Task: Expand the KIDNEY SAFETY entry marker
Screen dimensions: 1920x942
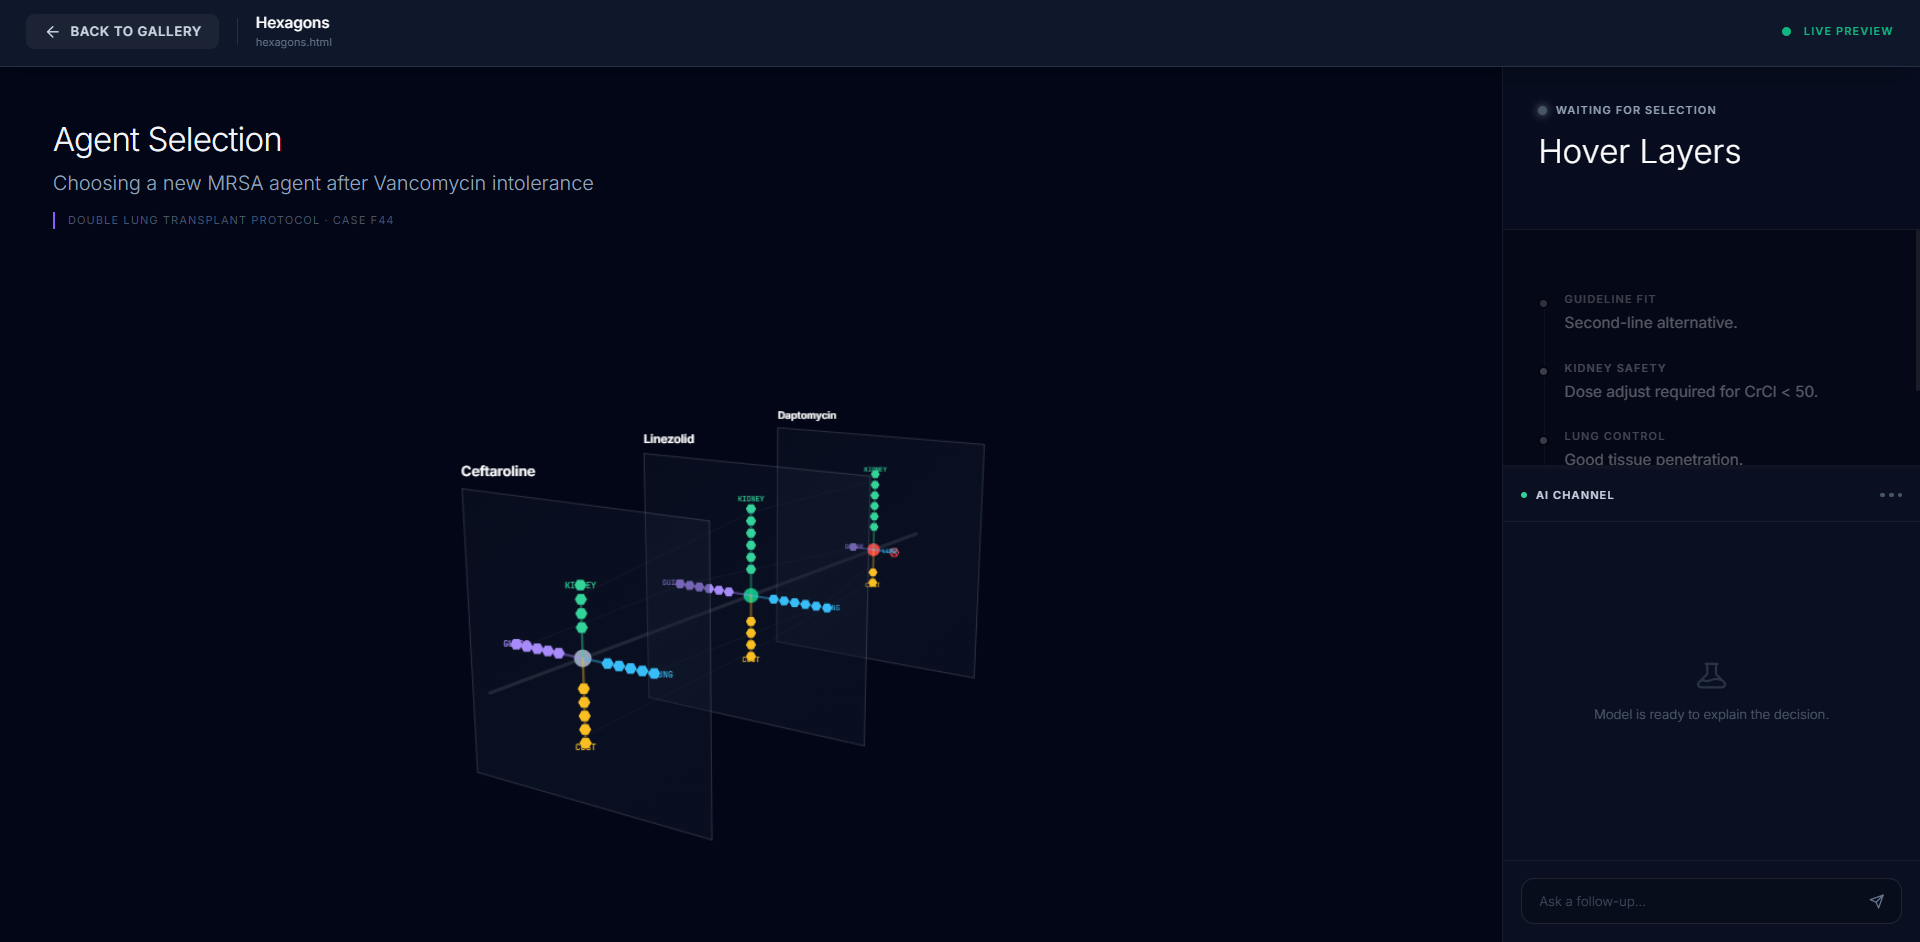Action: coord(1544,371)
